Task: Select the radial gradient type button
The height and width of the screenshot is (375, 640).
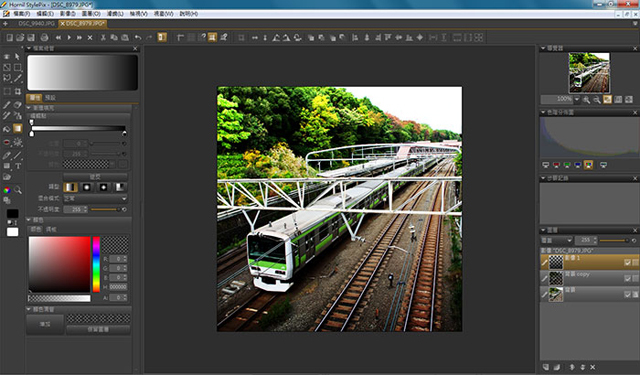Action: pyautogui.click(x=87, y=187)
